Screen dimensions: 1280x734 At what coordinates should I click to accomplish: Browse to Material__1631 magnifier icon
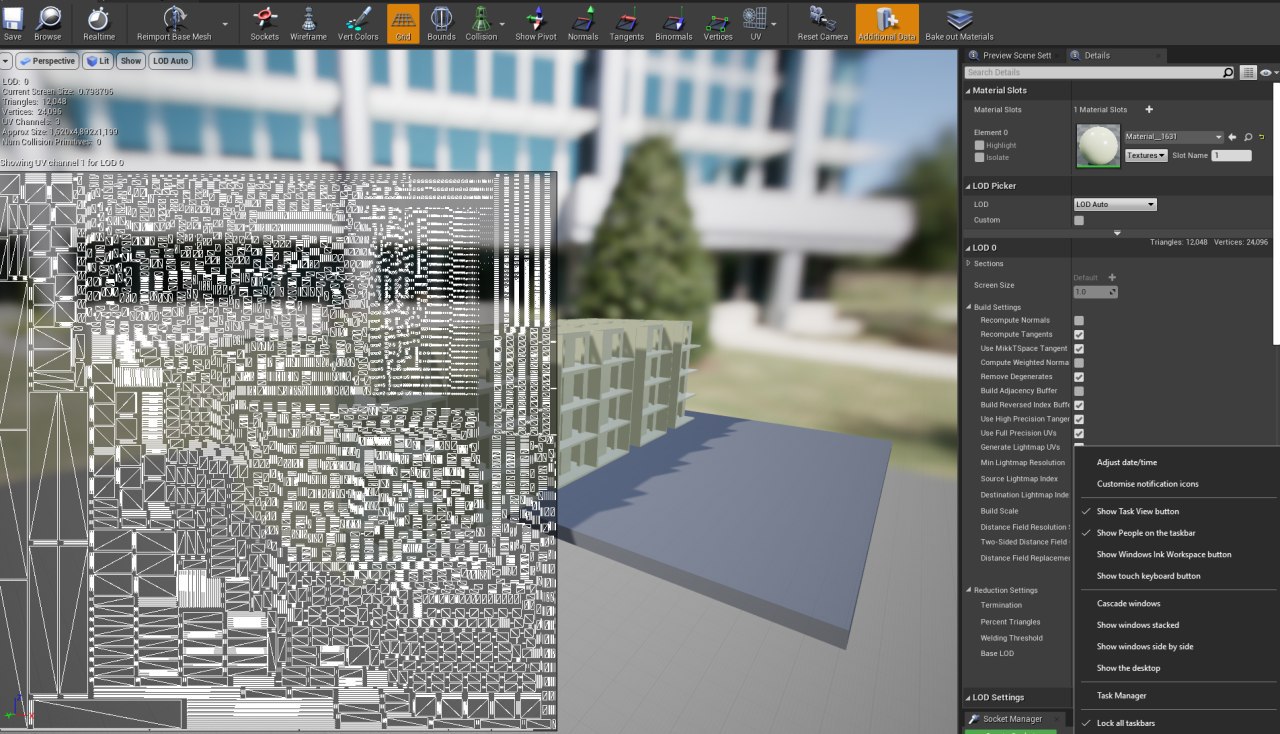tap(1249, 137)
